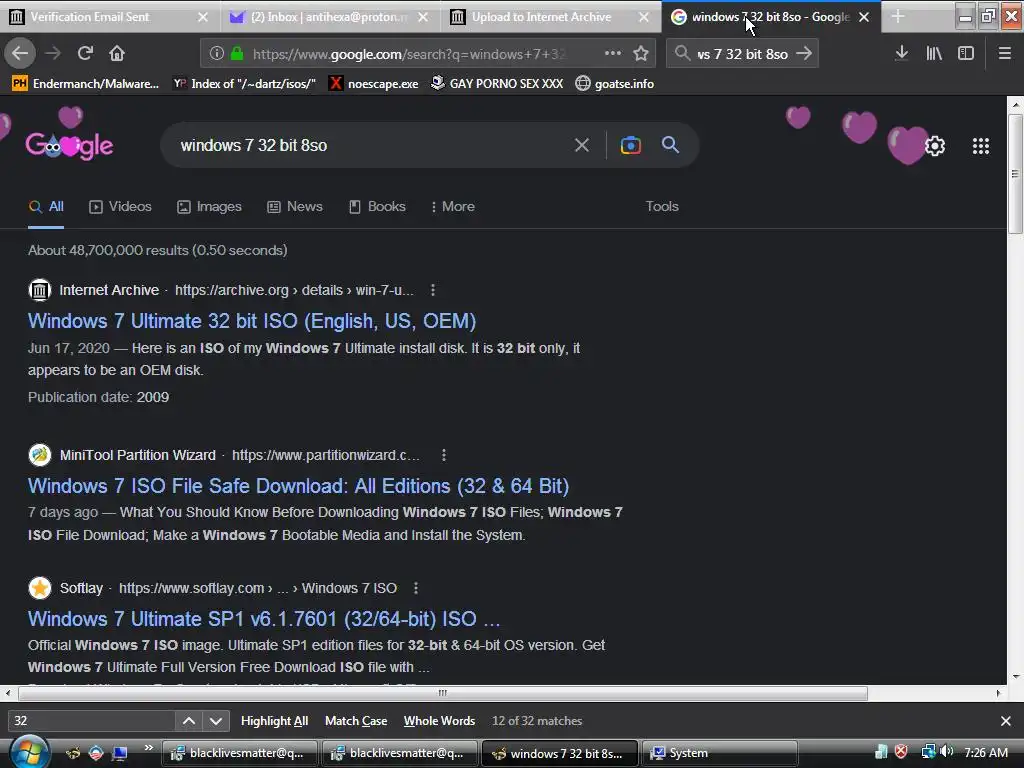This screenshot has height=768, width=1024.
Task: Toggle the sidebar view icon
Action: pyautogui.click(x=966, y=54)
